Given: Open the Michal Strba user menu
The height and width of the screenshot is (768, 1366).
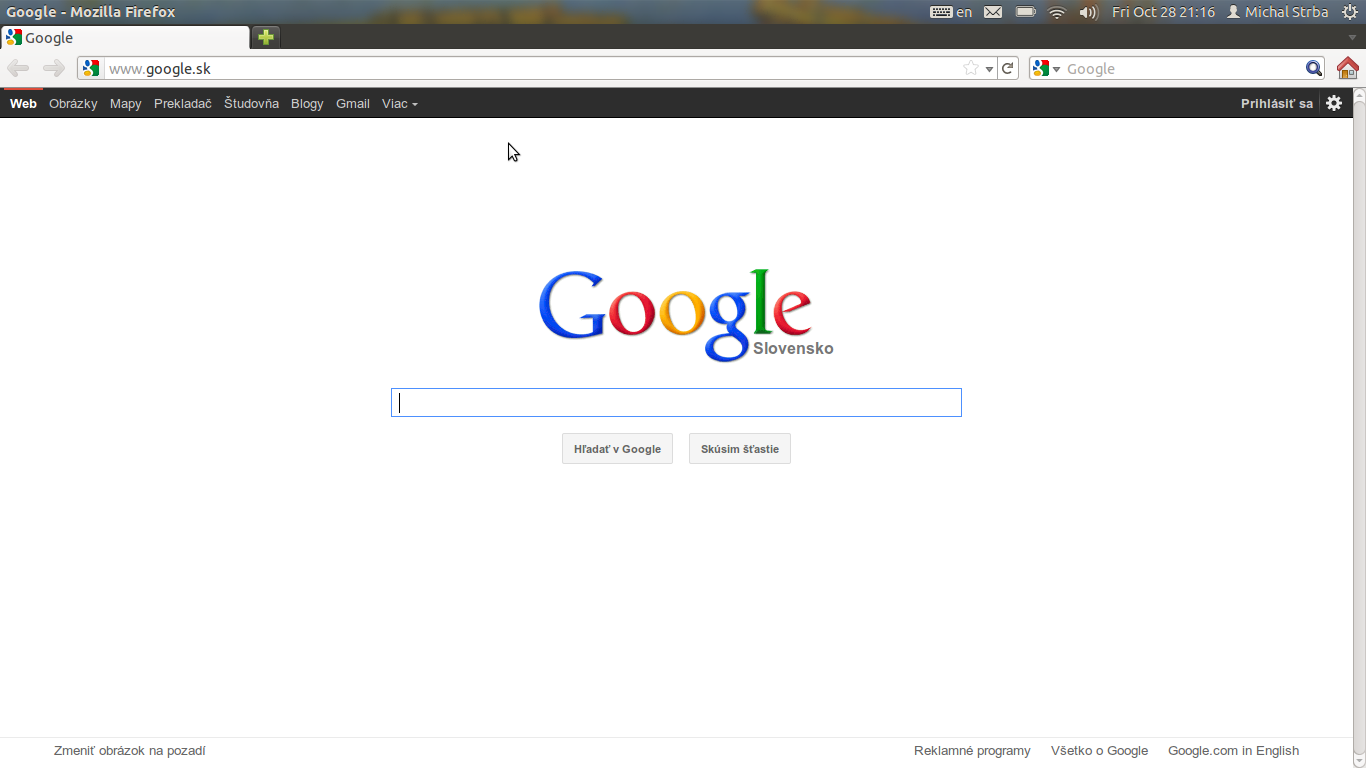Looking at the screenshot, I should [1277, 12].
